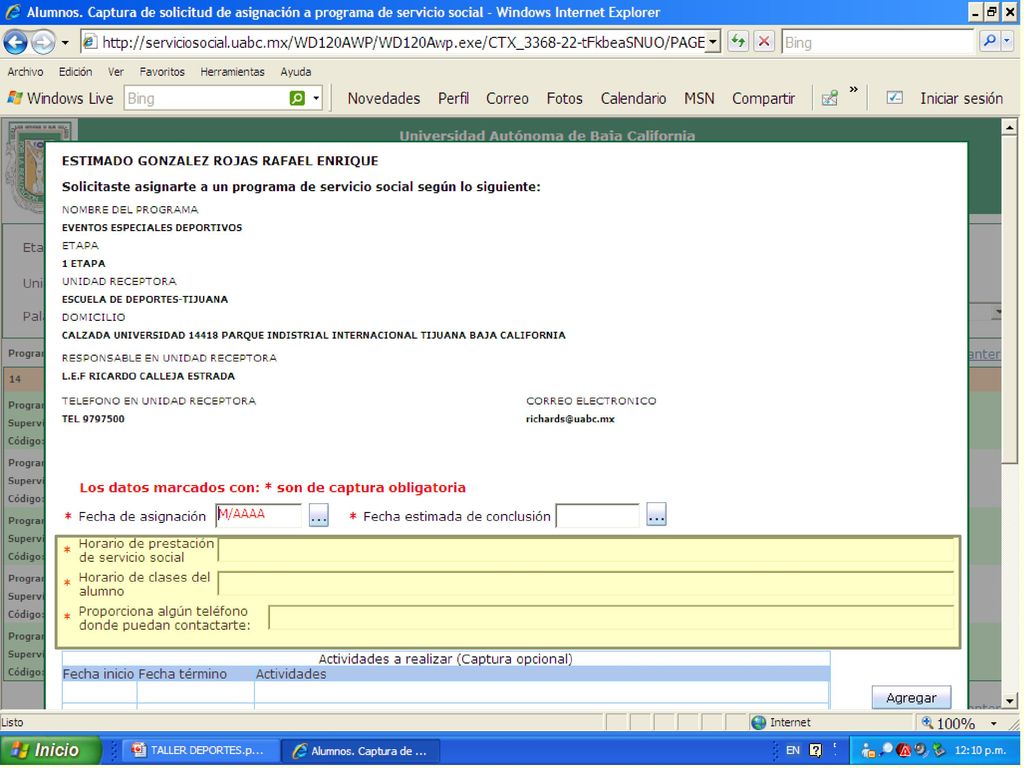Expand the Windows Live search dropdown

316,99
